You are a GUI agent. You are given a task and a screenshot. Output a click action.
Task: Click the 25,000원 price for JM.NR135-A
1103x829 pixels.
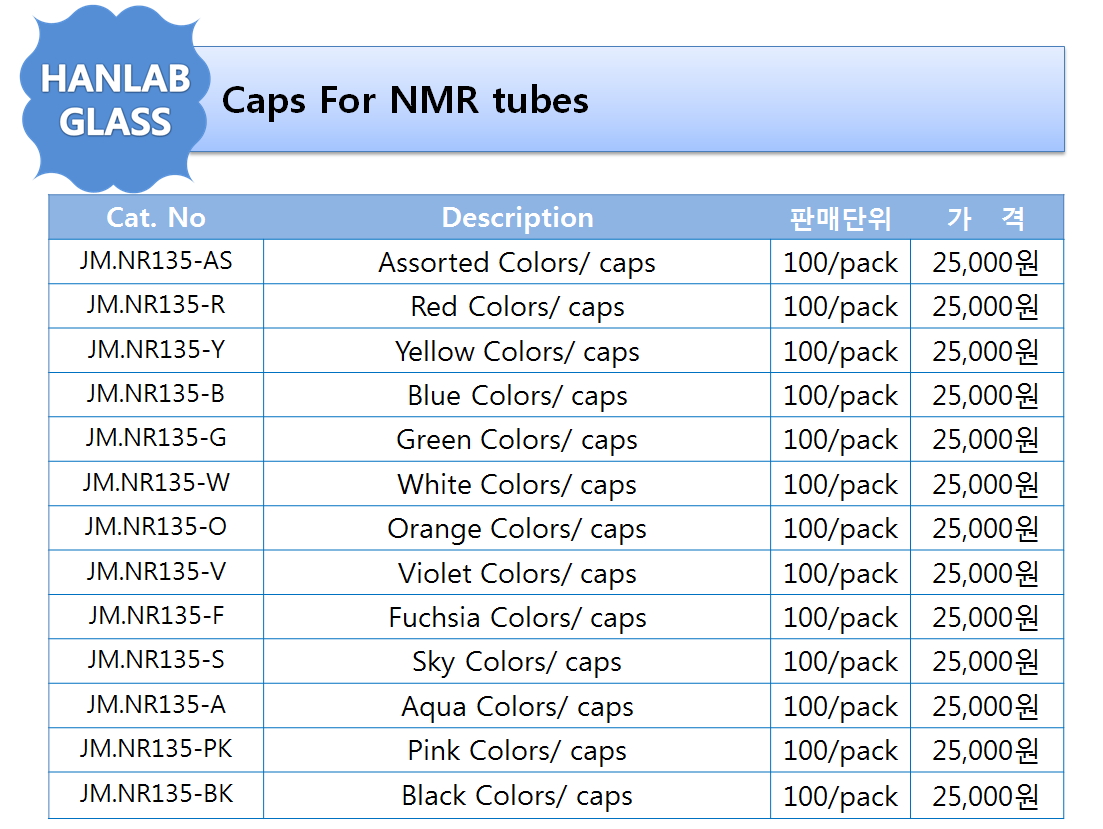986,706
